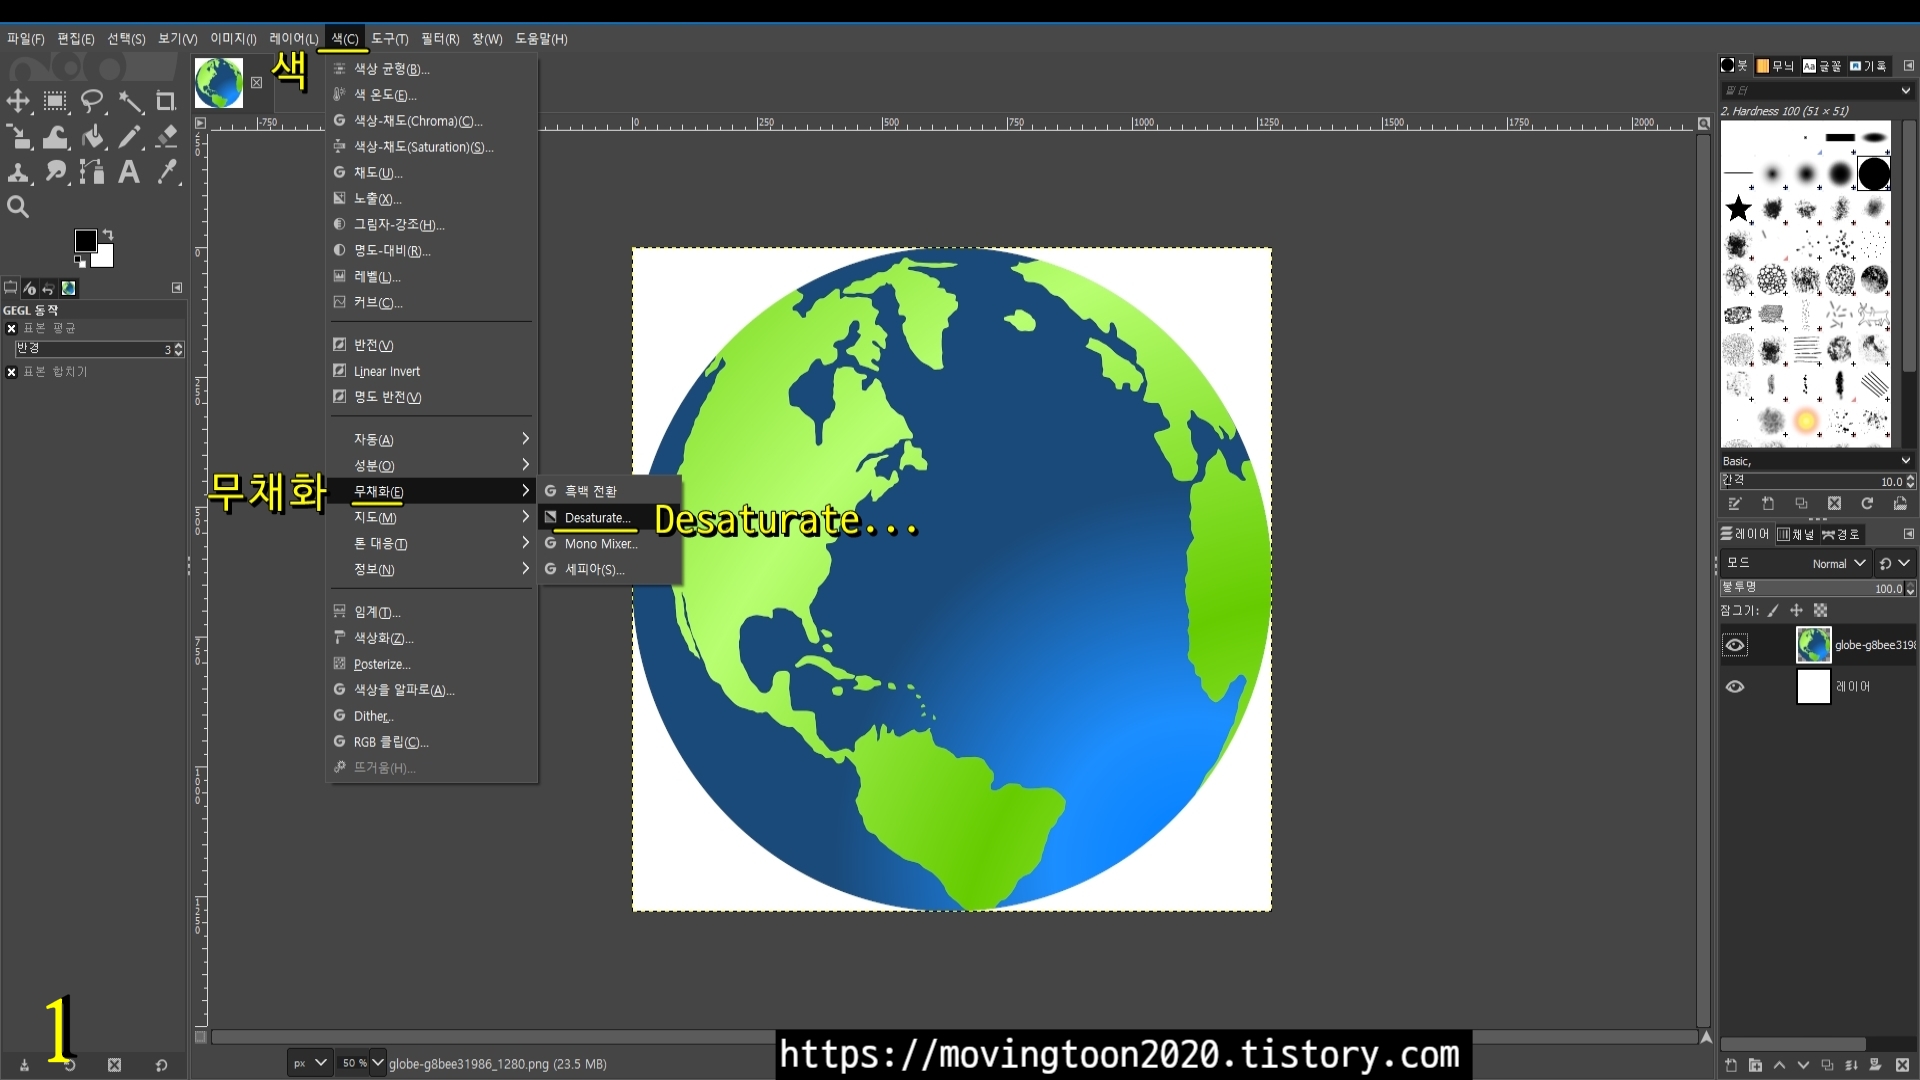Select the Bucket Fill tool

point(92,137)
